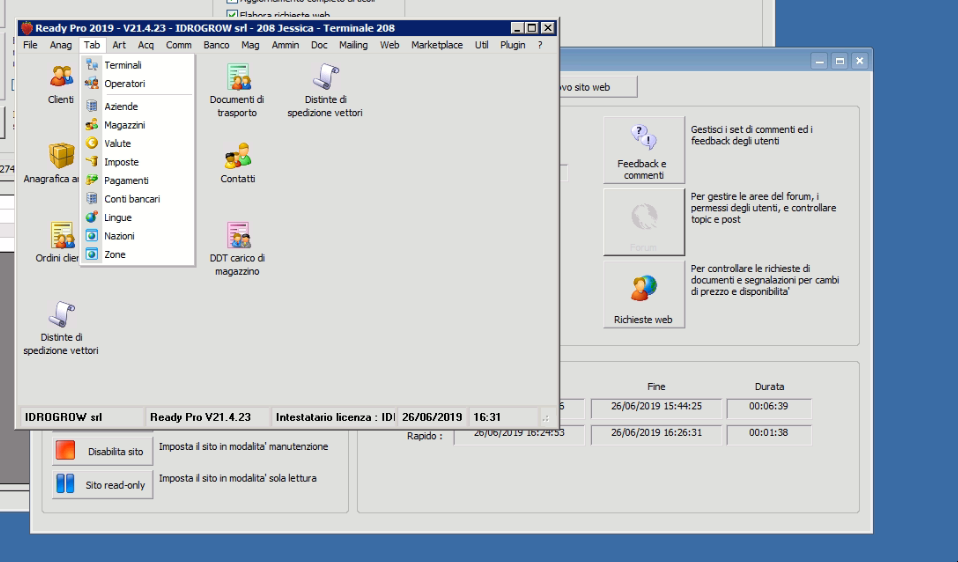Open the Contatti icon
This screenshot has width=958, height=562.
pos(237,155)
